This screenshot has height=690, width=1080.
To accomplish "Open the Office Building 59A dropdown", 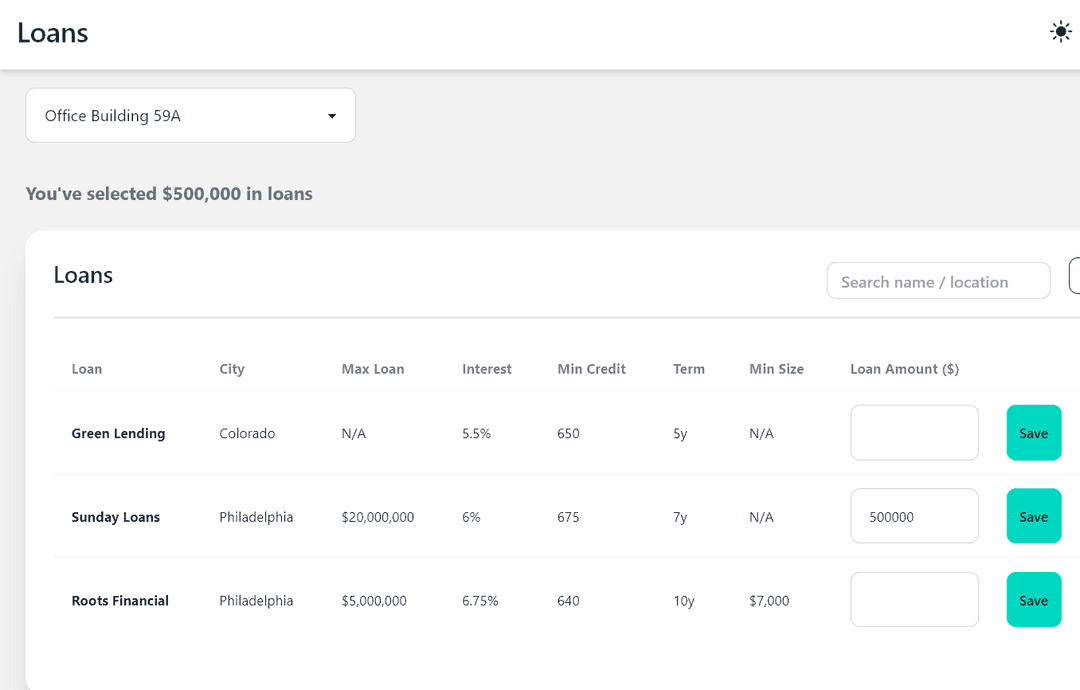I will pos(190,116).
